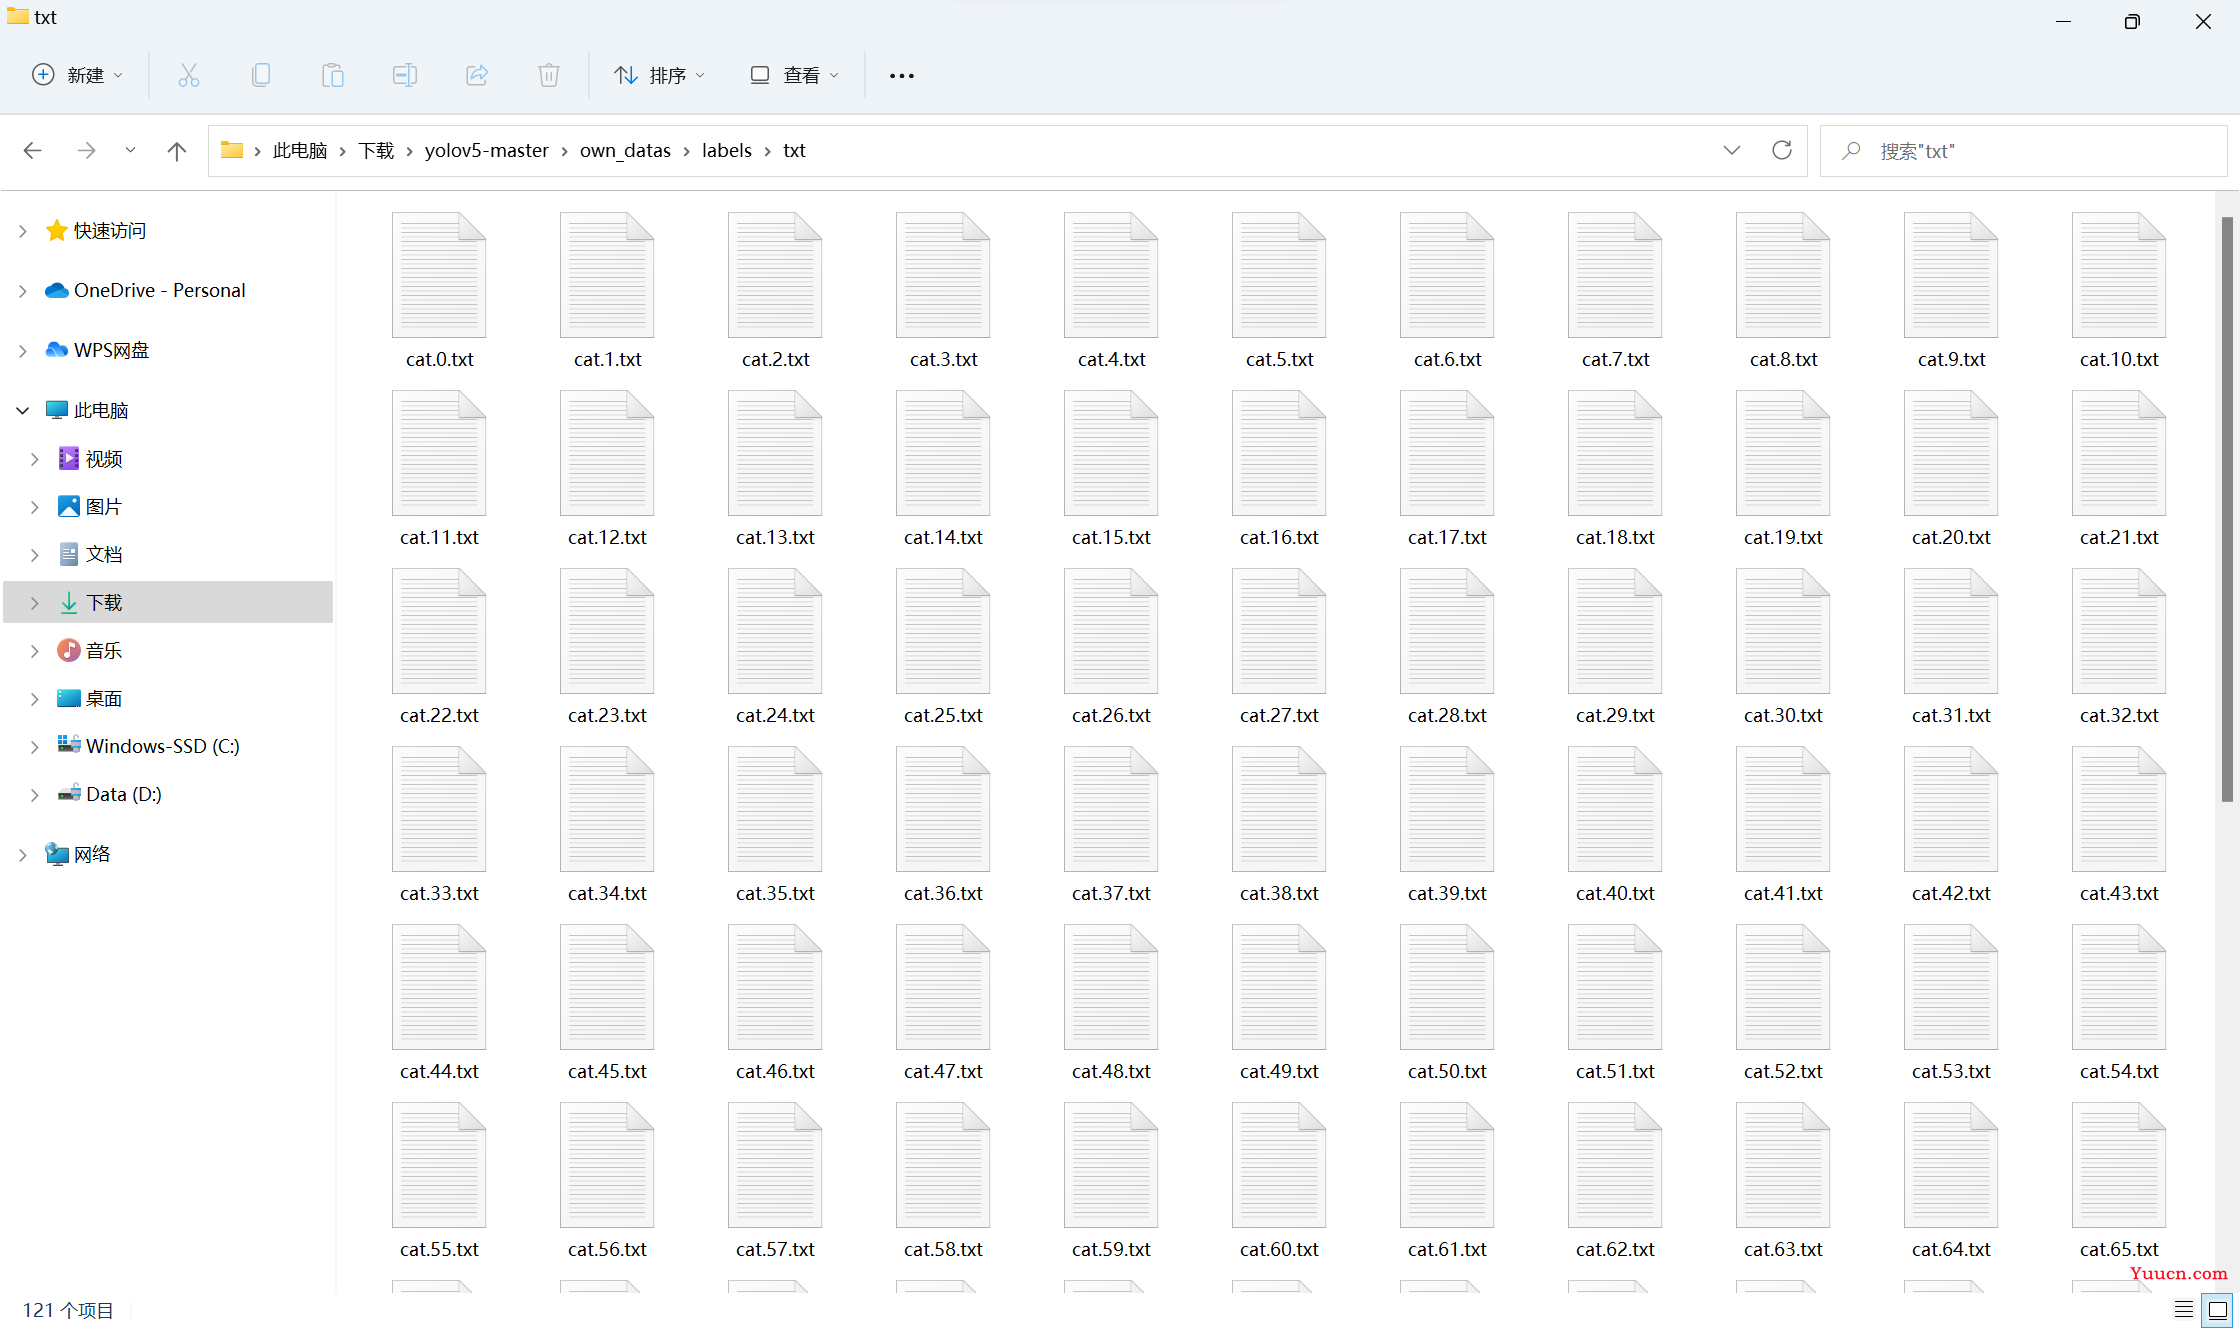Viewport: 2240px width, 1328px height.
Task: Navigate to 此电脑 in address breadcrumb
Action: point(300,150)
